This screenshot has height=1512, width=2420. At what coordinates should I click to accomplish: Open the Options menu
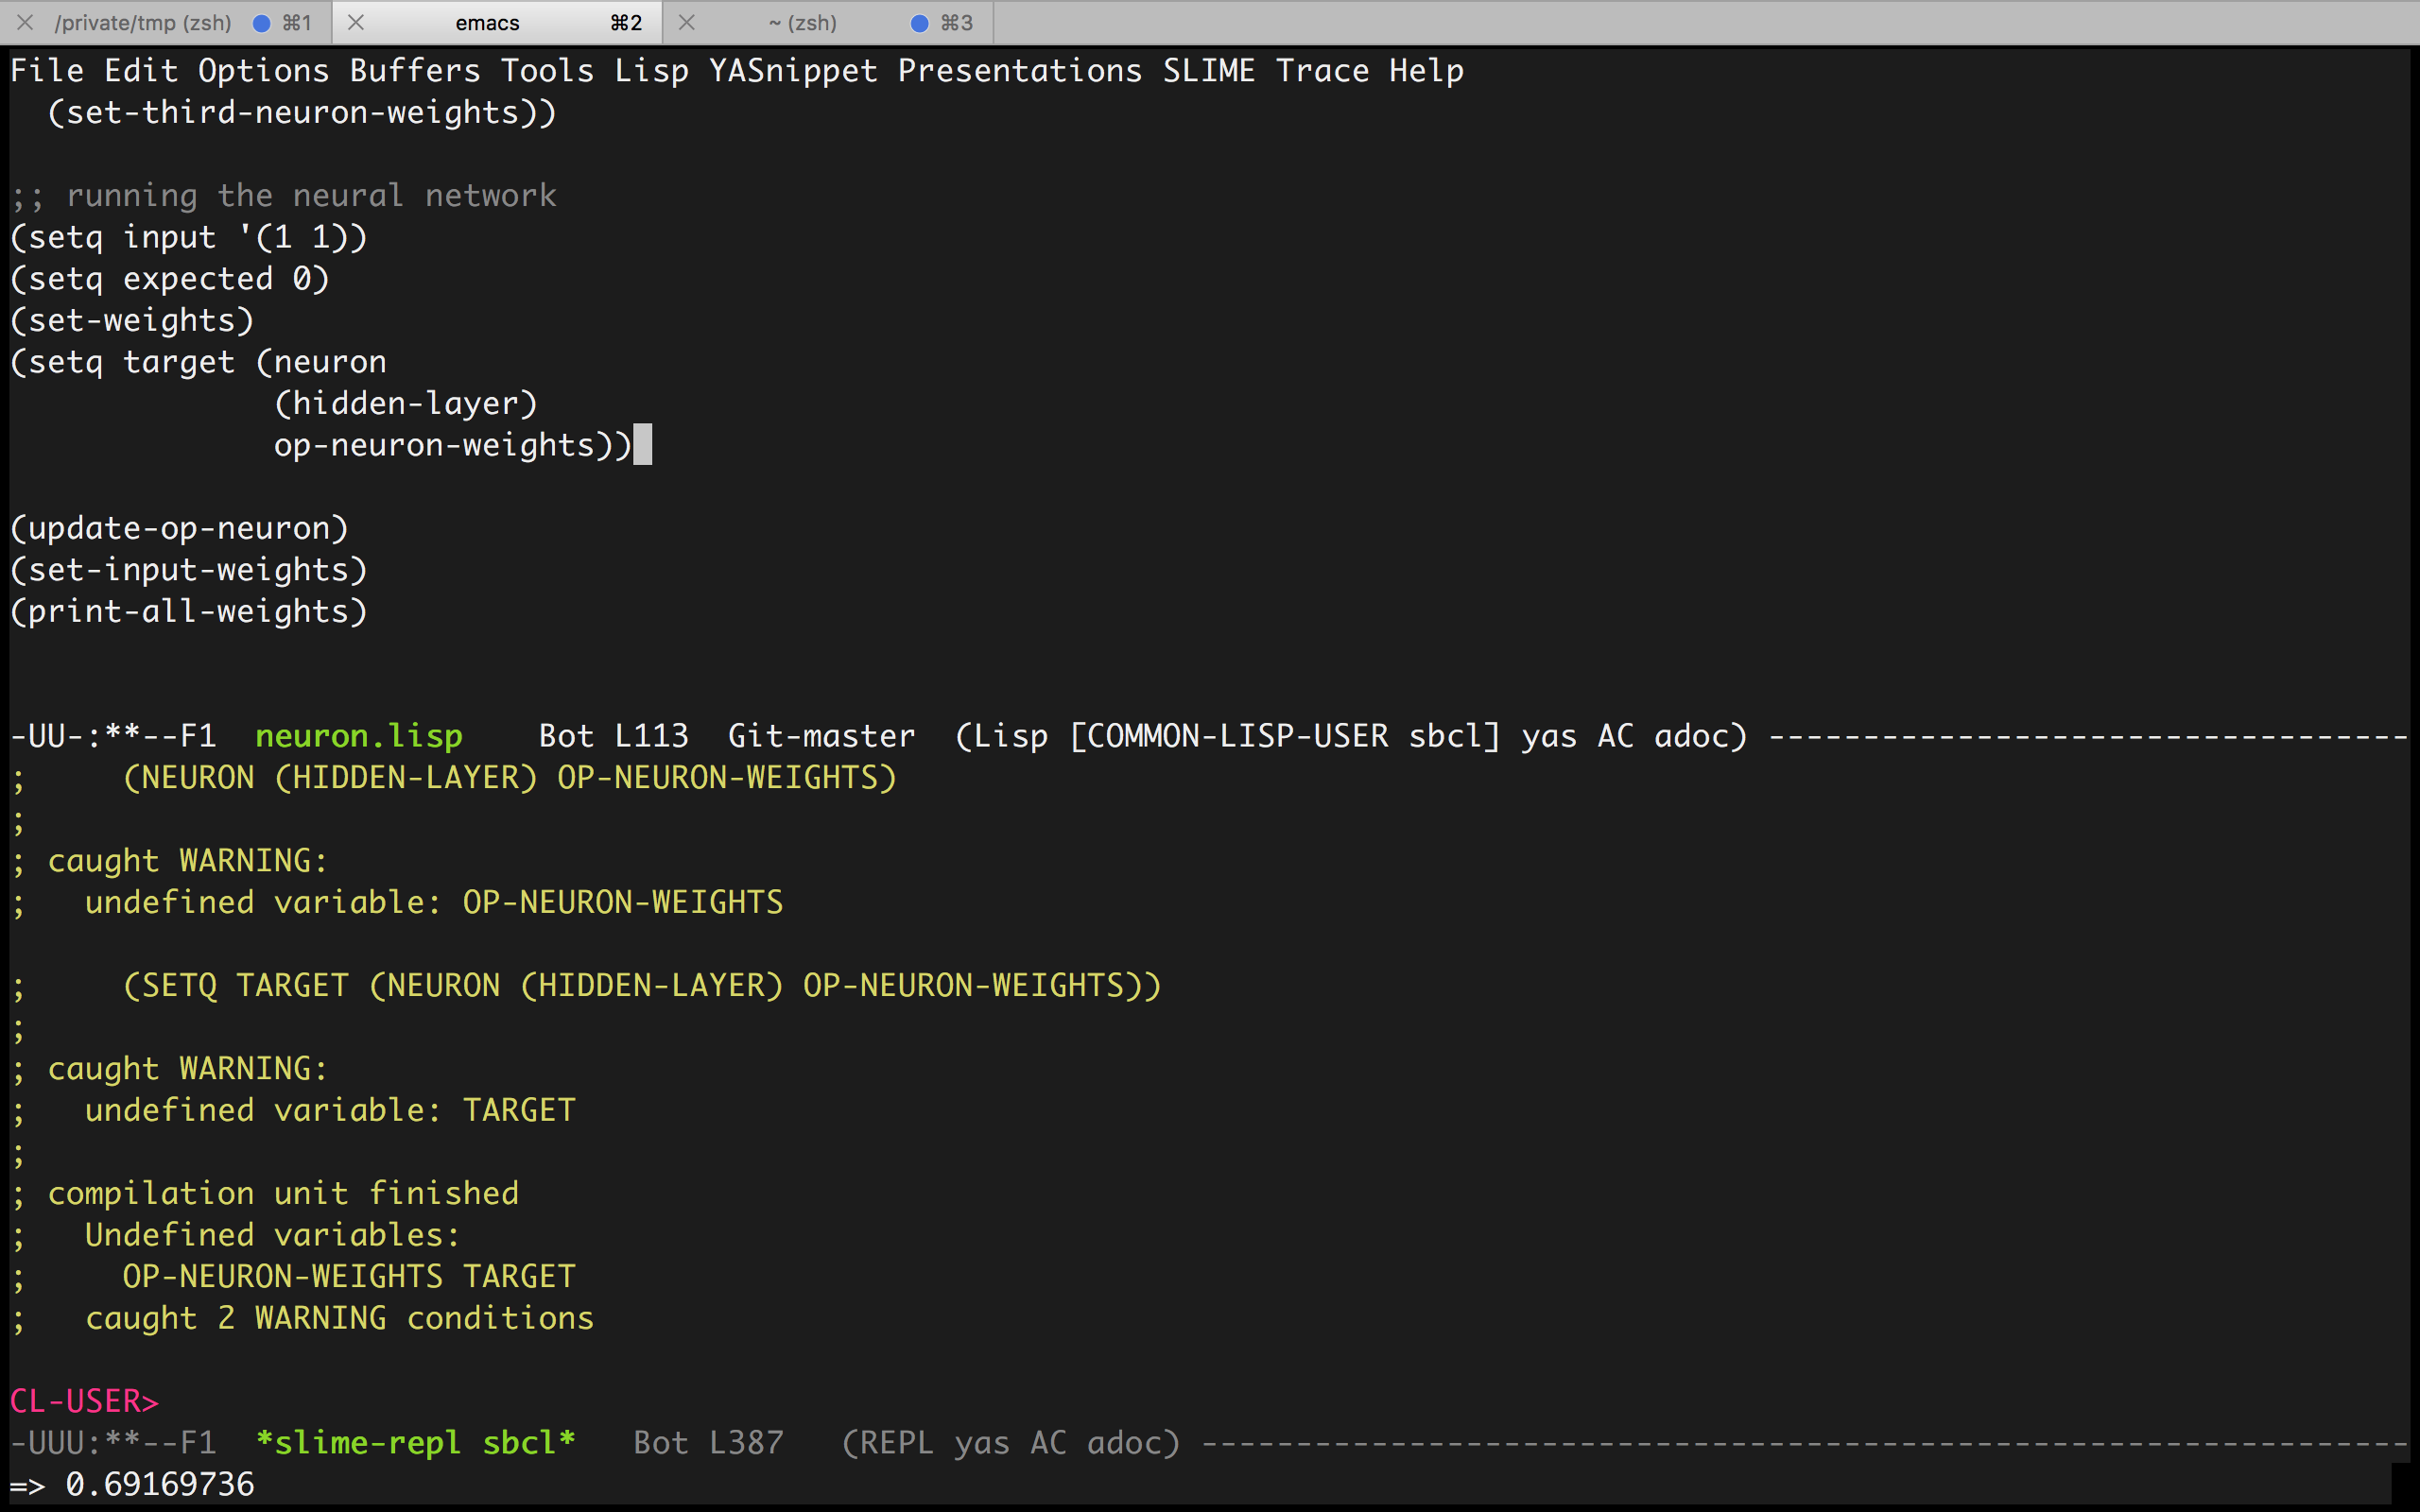pyautogui.click(x=263, y=71)
